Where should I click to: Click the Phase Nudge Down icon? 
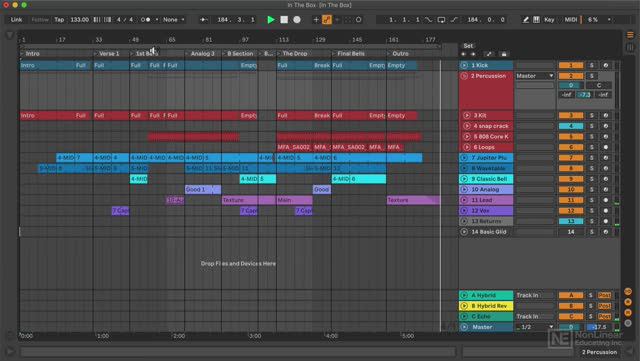[97, 20]
